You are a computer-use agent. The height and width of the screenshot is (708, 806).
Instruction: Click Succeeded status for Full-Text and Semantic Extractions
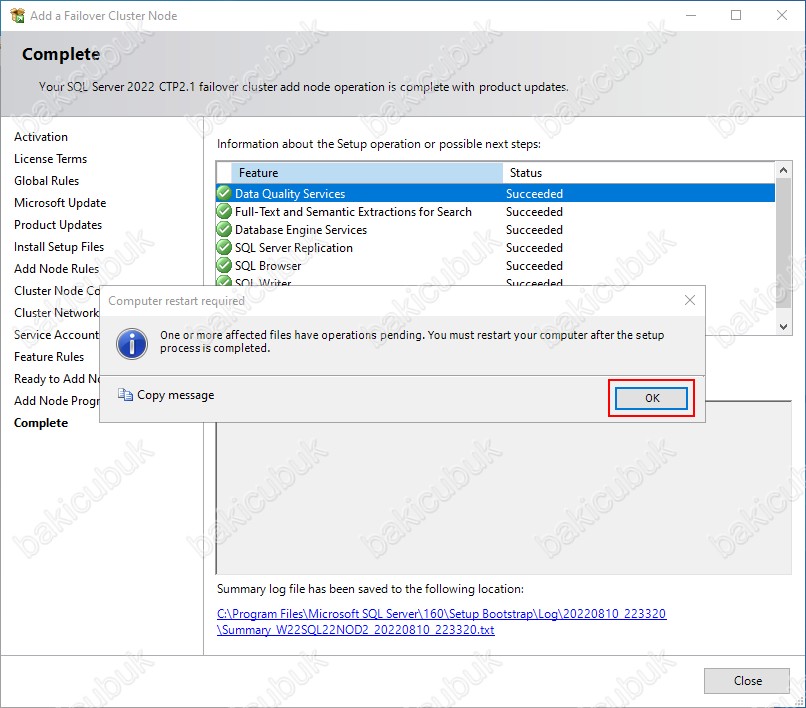534,212
